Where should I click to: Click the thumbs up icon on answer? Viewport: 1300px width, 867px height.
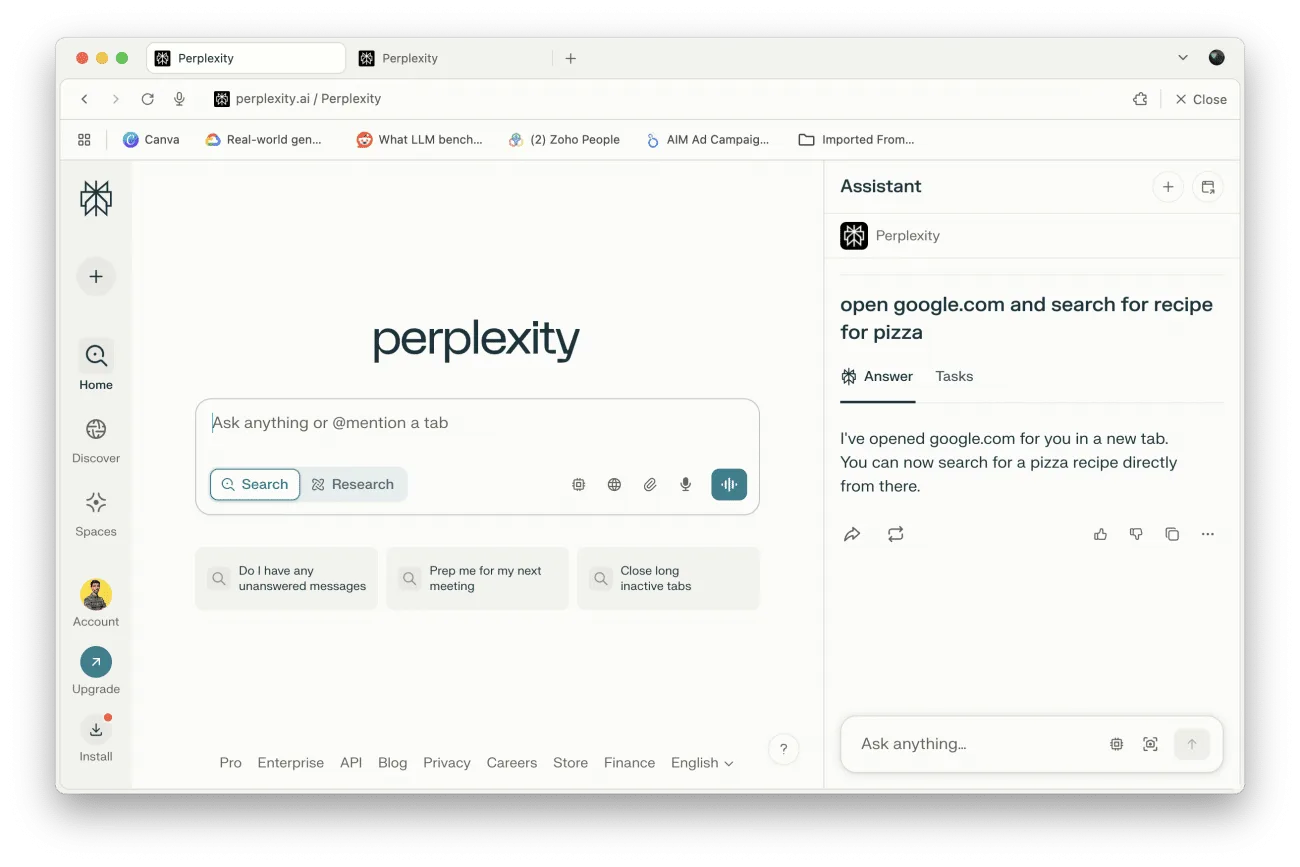point(1100,534)
